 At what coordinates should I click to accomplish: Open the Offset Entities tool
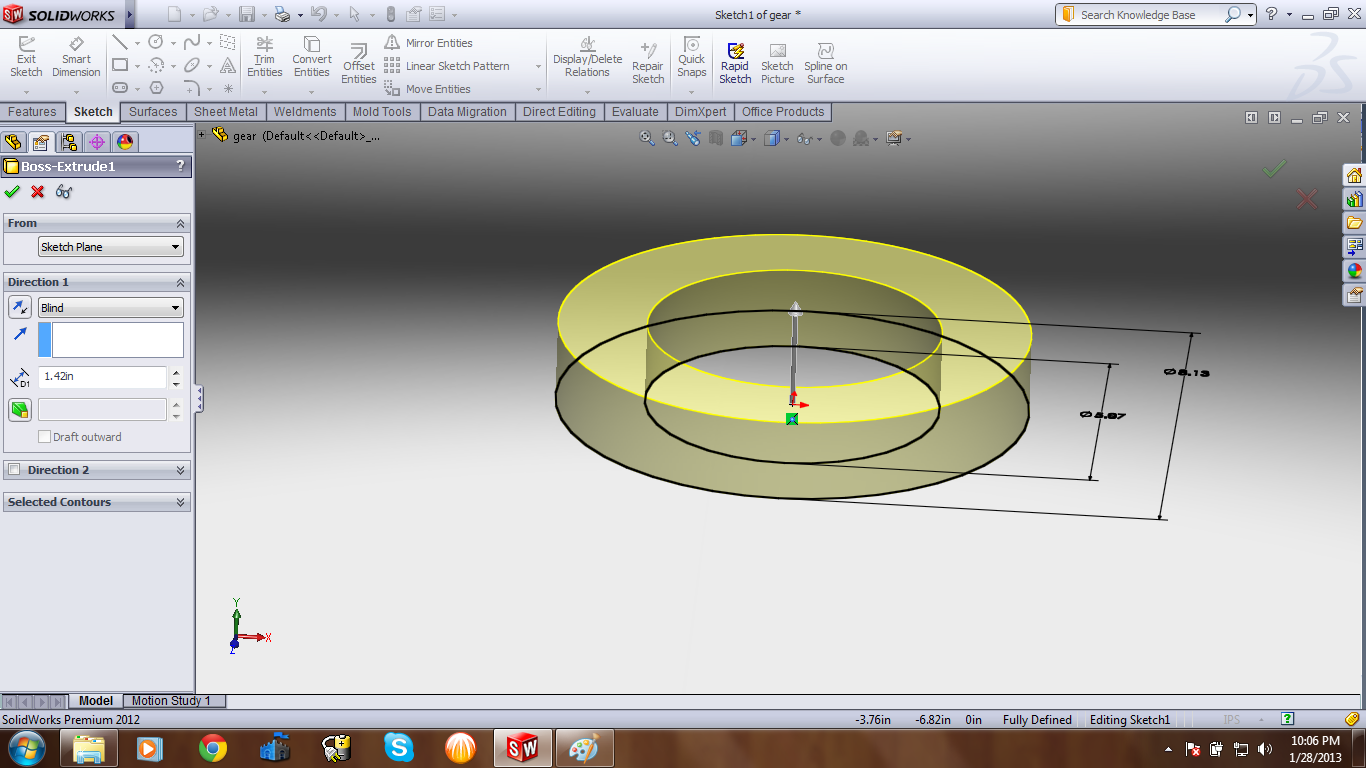[x=358, y=64]
